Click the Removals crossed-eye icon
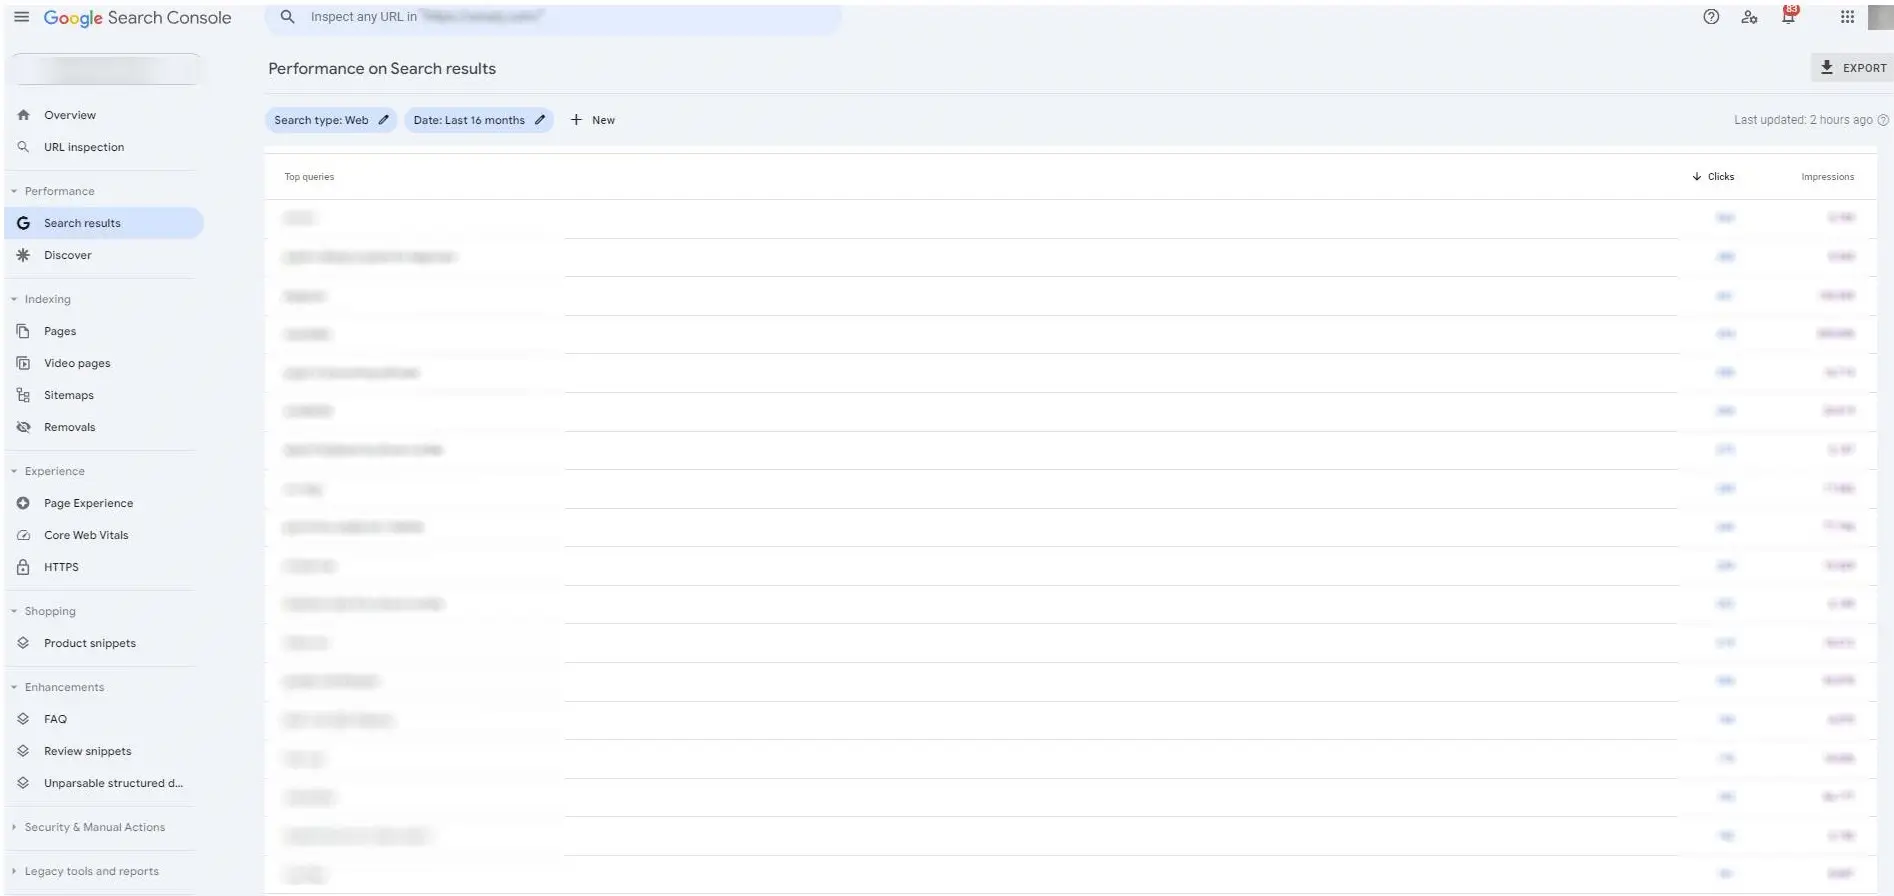This screenshot has height=896, width=1894. (x=23, y=427)
